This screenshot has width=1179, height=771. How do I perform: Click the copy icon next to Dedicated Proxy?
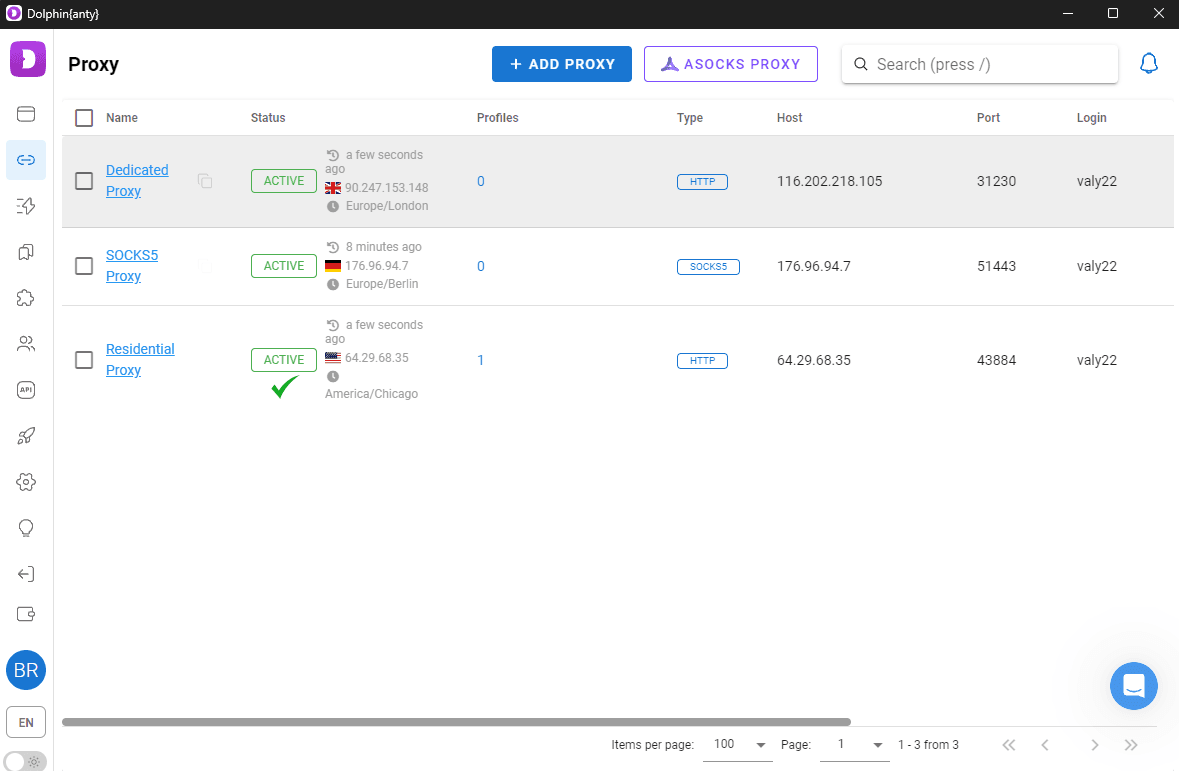[x=205, y=181]
